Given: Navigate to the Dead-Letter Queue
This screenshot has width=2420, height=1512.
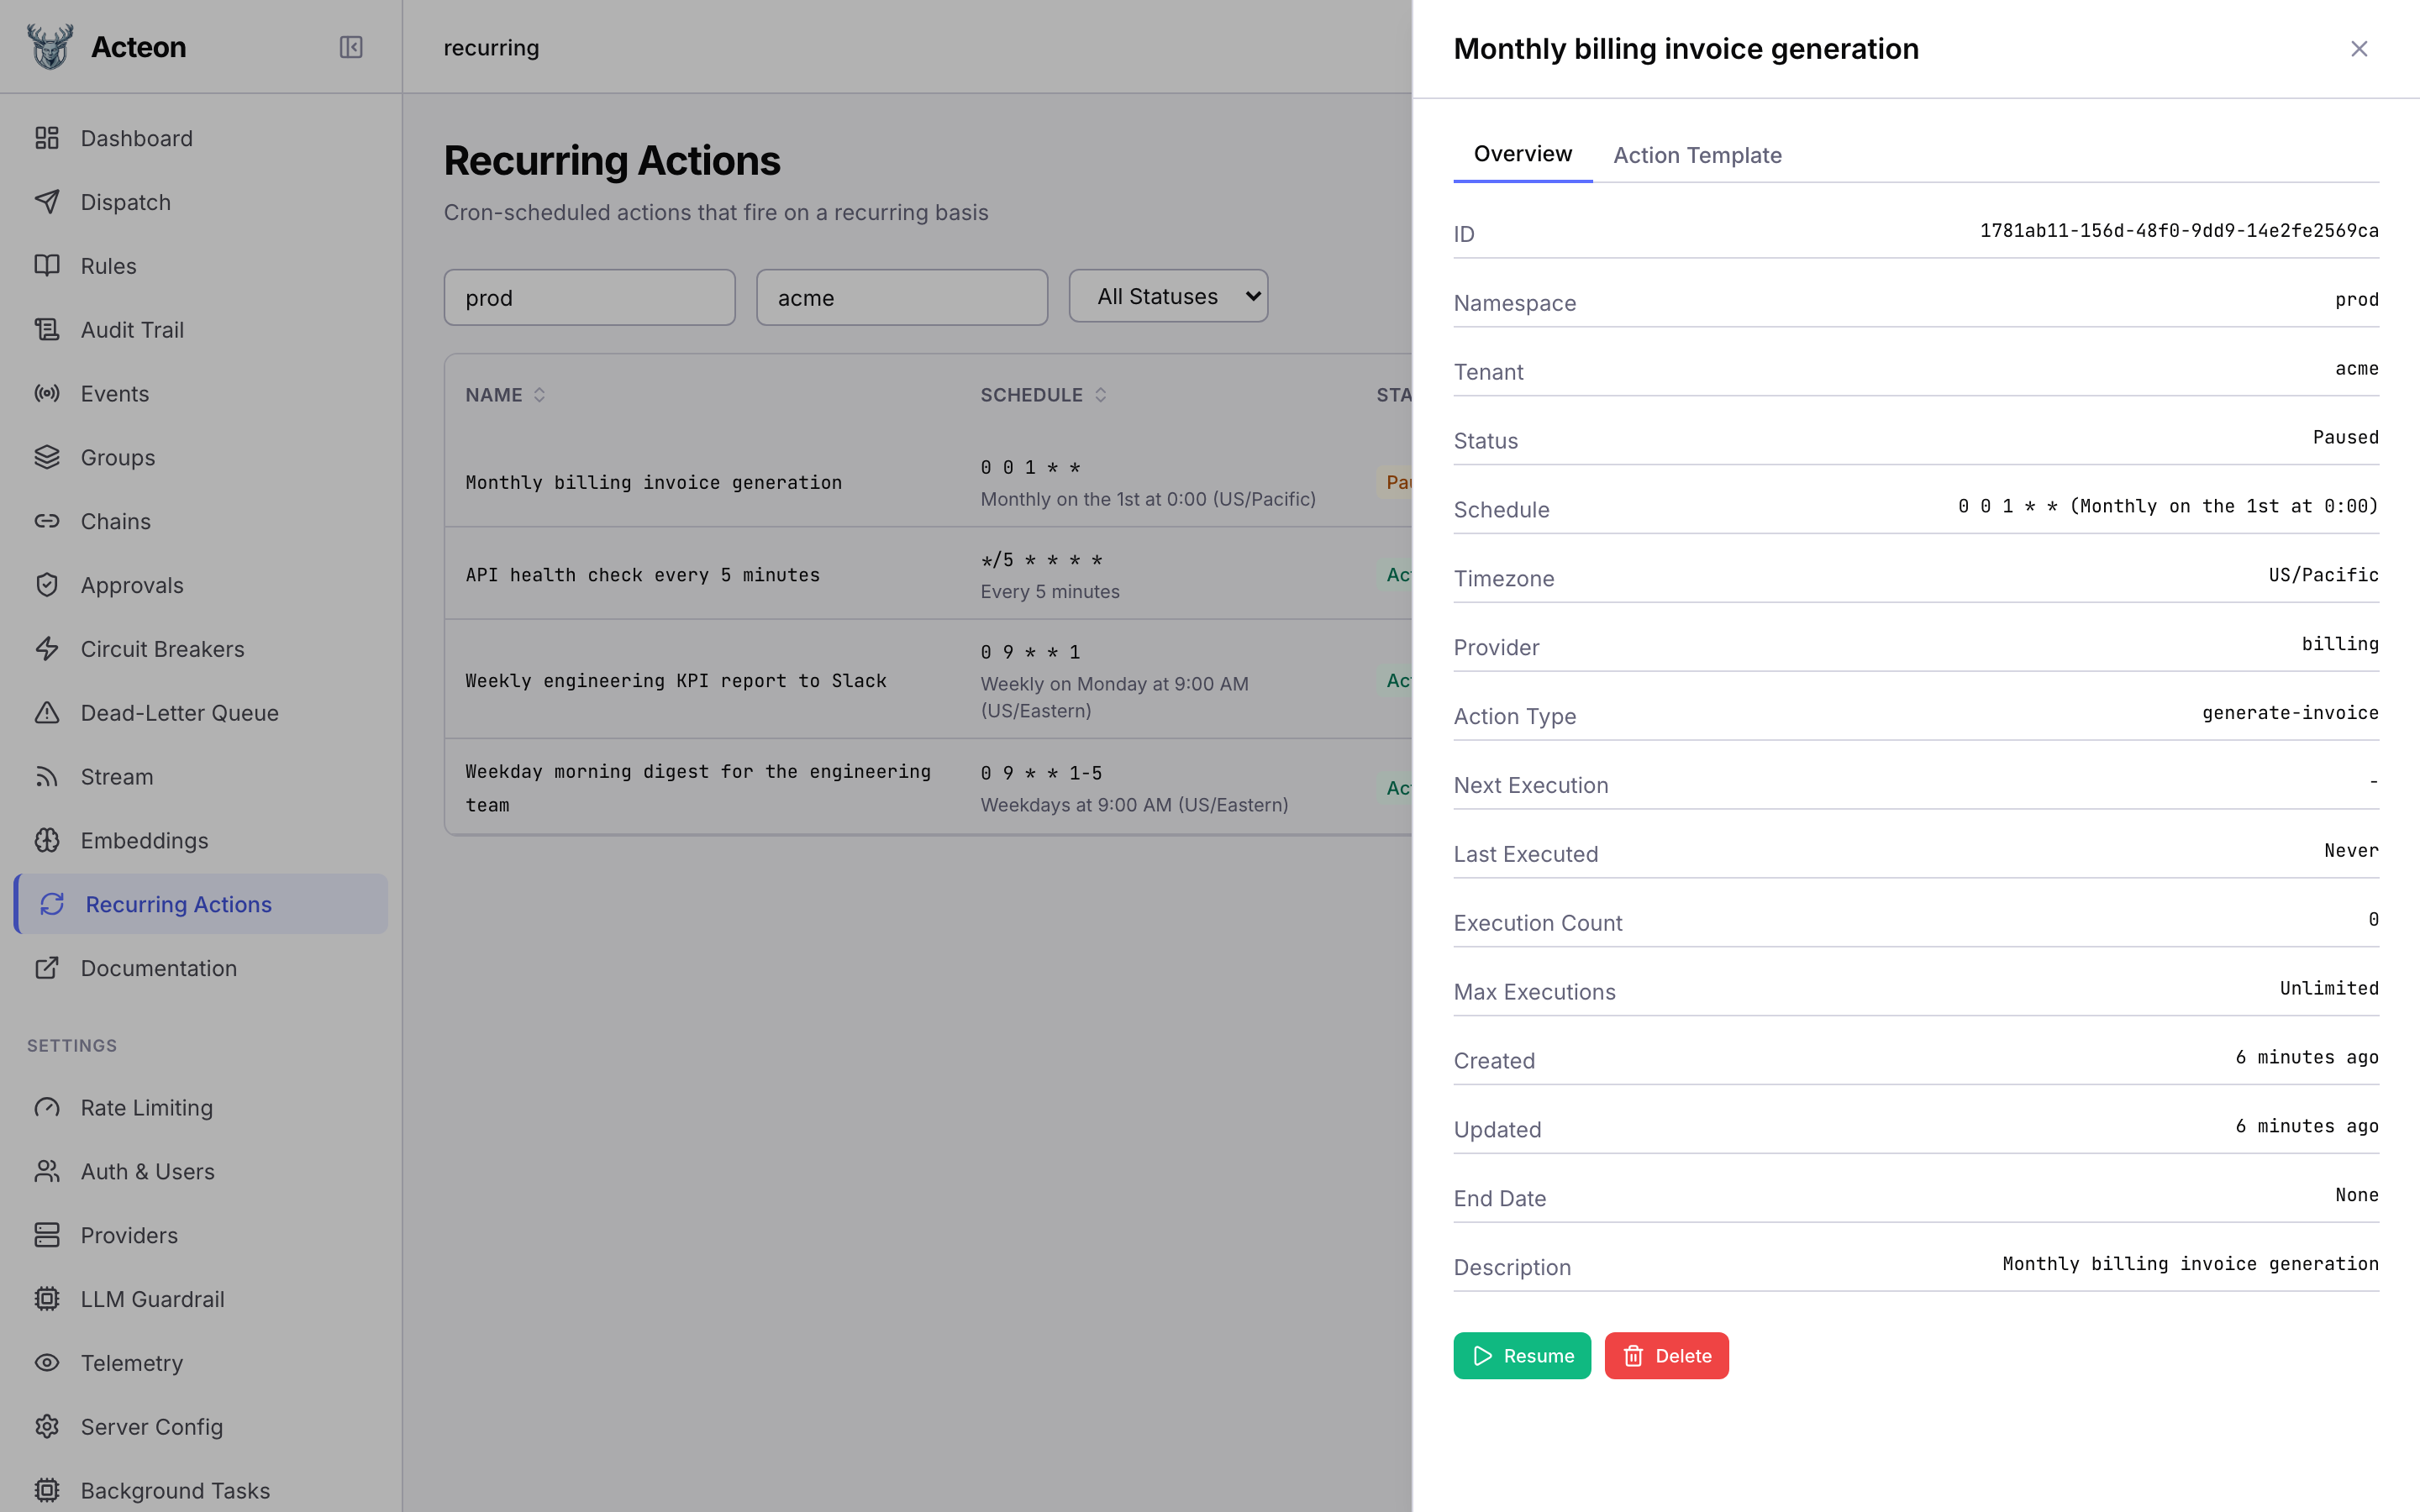Looking at the screenshot, I should coord(179,712).
